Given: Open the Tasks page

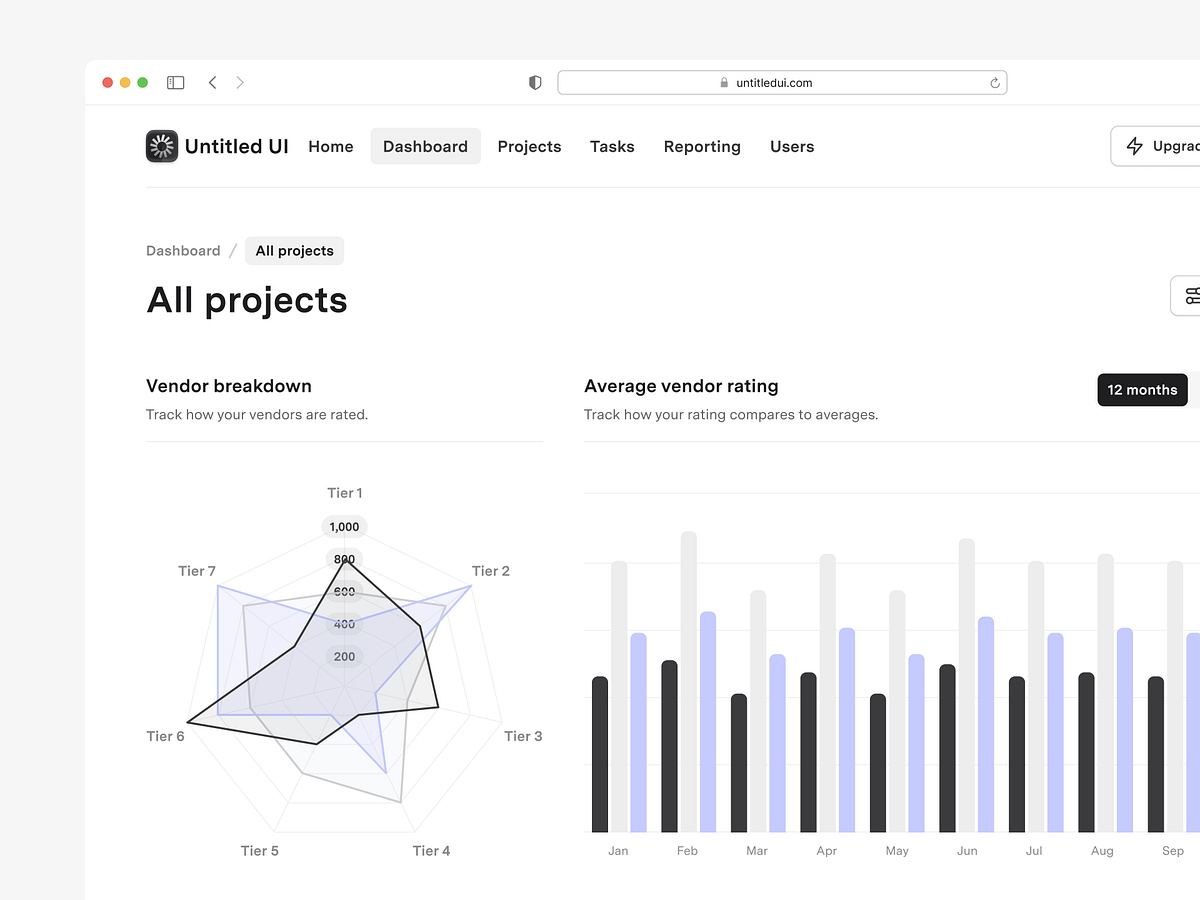Looking at the screenshot, I should point(612,146).
